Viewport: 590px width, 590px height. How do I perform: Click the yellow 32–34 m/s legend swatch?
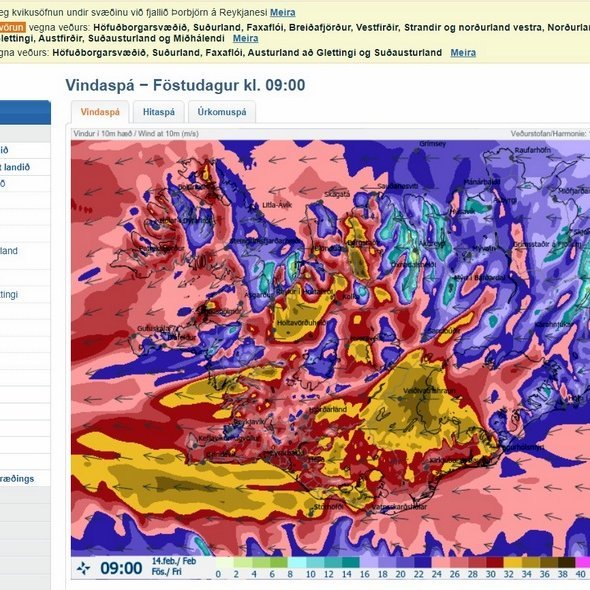pyautogui.click(x=513, y=563)
